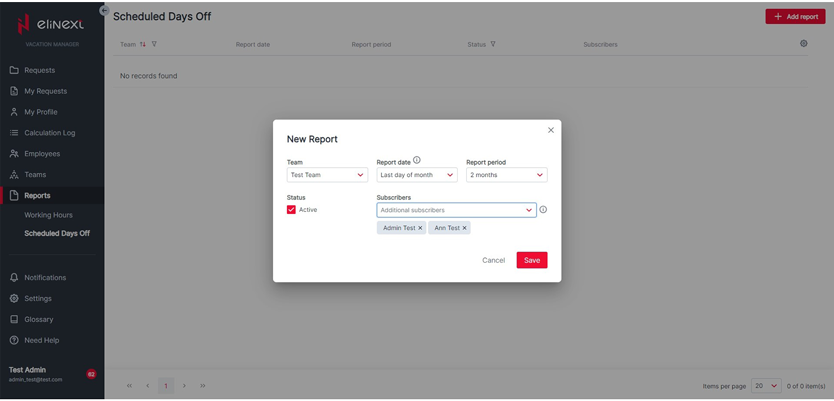Click the info icon beside Report date
Image resolution: width=834 pixels, height=401 pixels.
[x=417, y=160]
